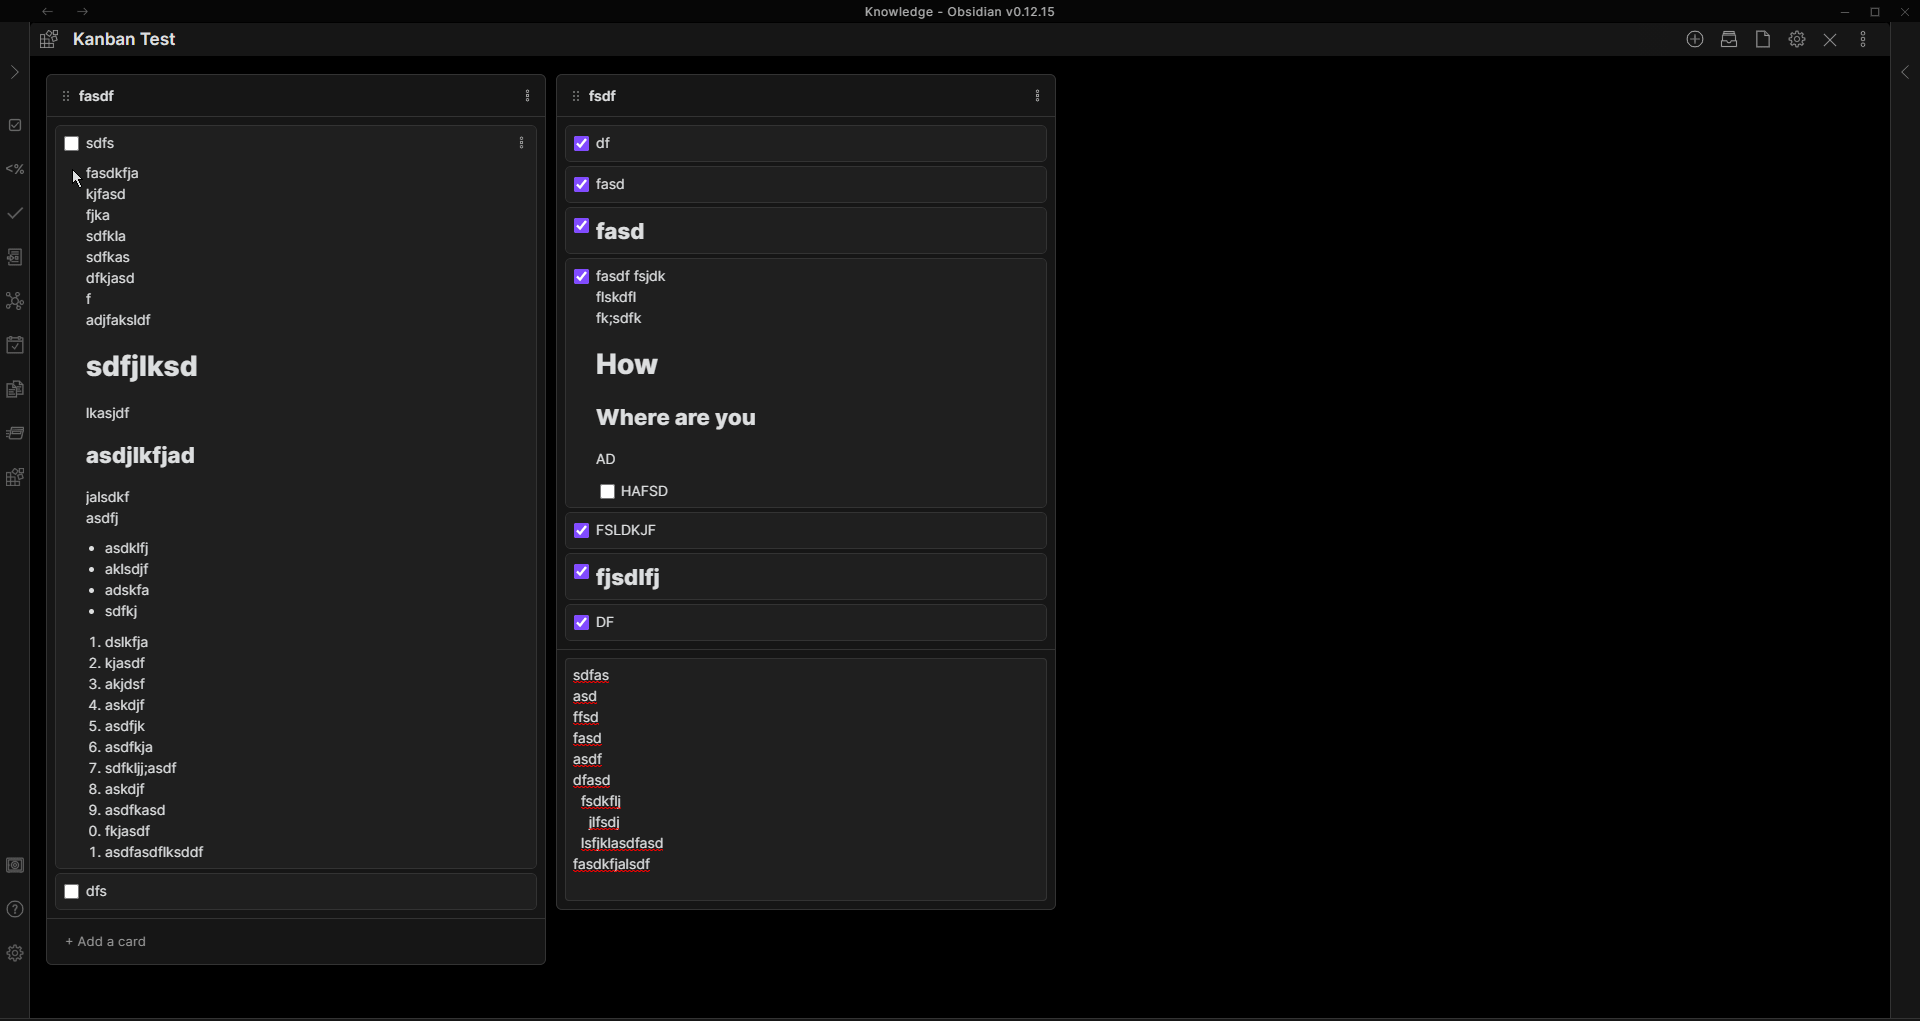
Task: Open the calendar icon in left sidebar
Action: pos(15,345)
